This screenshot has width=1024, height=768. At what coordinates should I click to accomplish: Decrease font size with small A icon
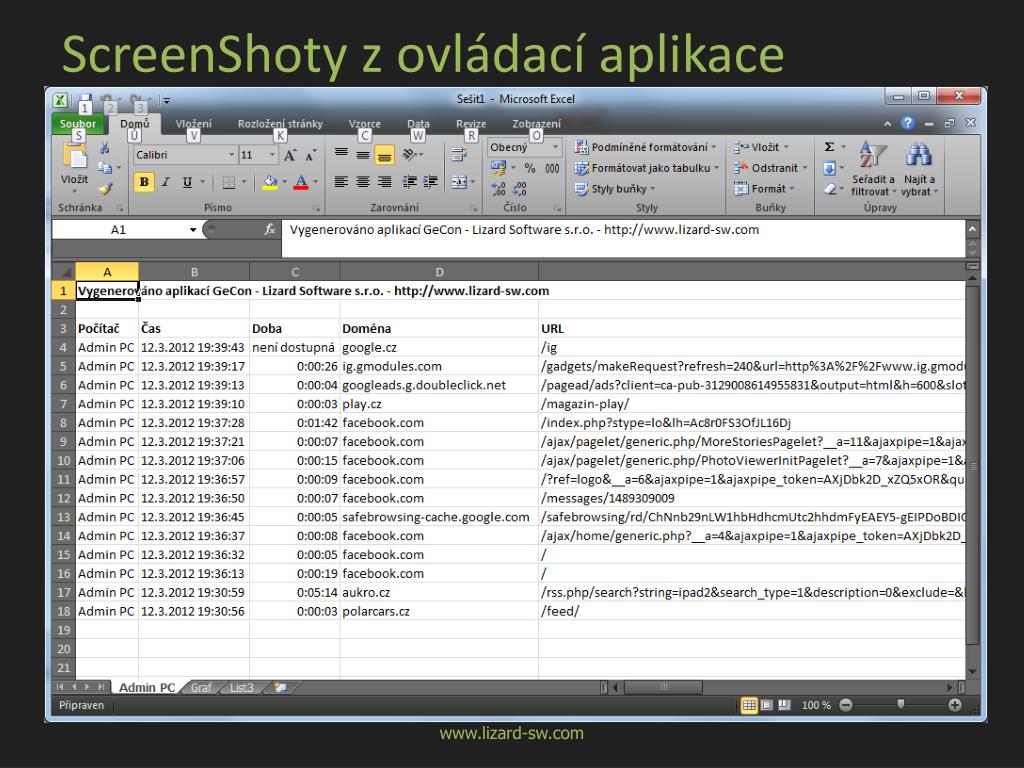point(310,155)
